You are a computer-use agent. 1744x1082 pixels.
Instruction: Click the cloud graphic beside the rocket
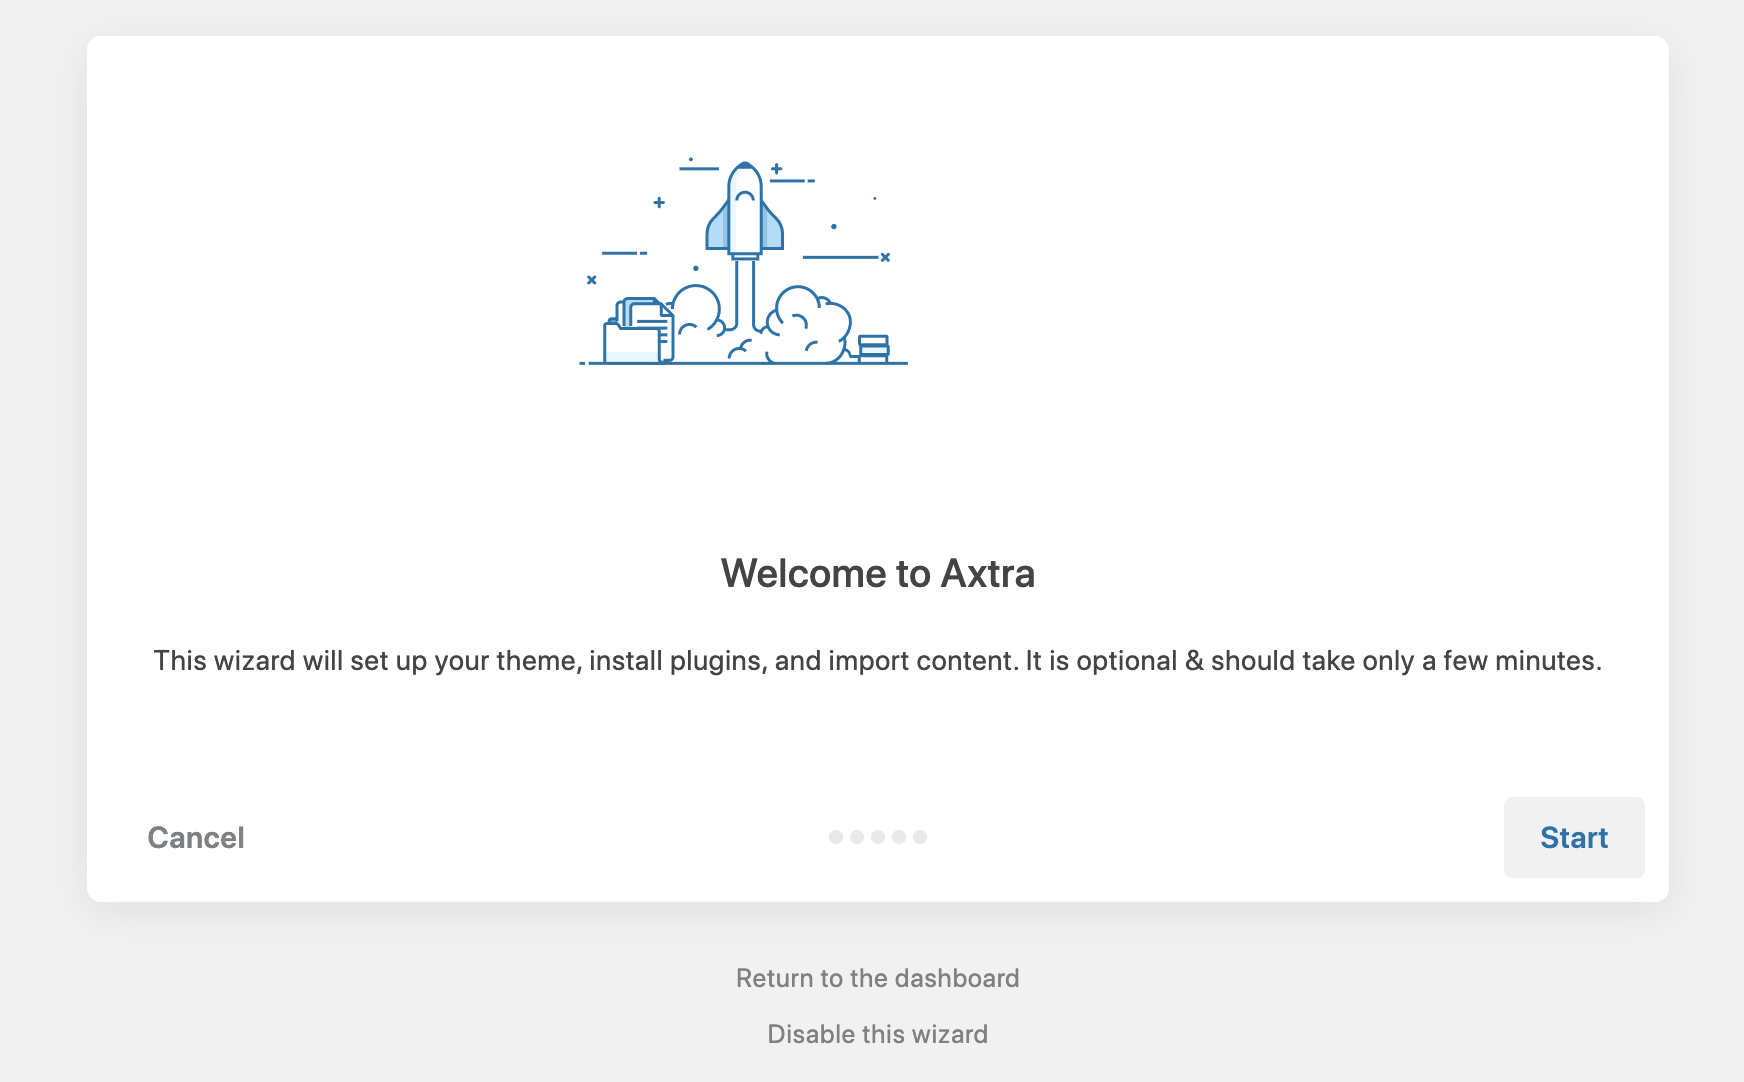[805, 320]
